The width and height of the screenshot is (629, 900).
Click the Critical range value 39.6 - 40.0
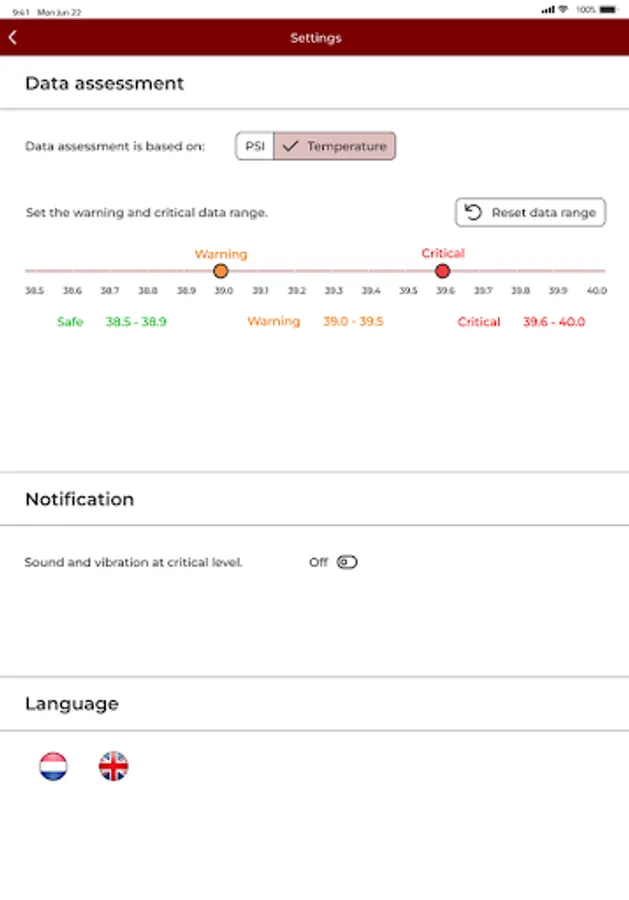pos(553,321)
